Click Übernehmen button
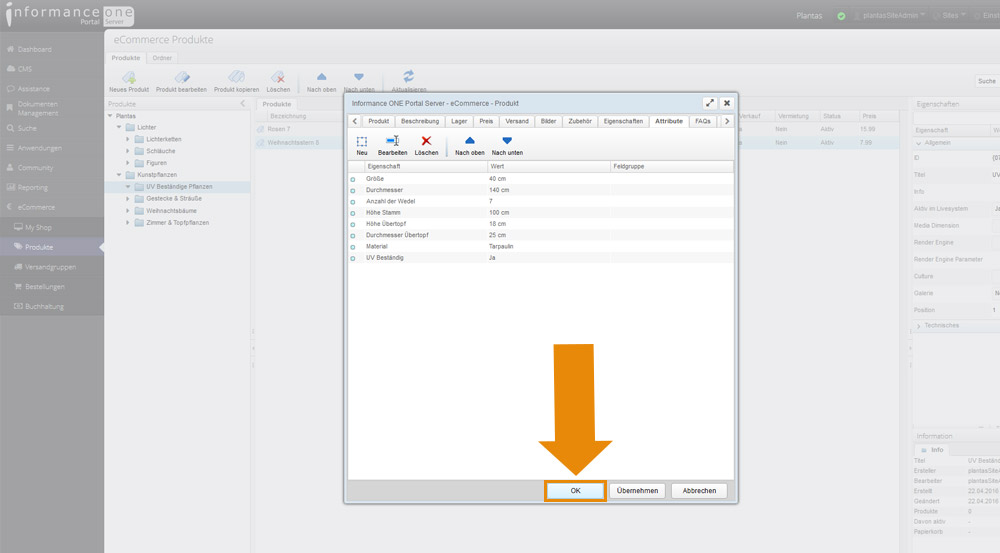Viewport: 1000px width, 553px height. tap(637, 490)
